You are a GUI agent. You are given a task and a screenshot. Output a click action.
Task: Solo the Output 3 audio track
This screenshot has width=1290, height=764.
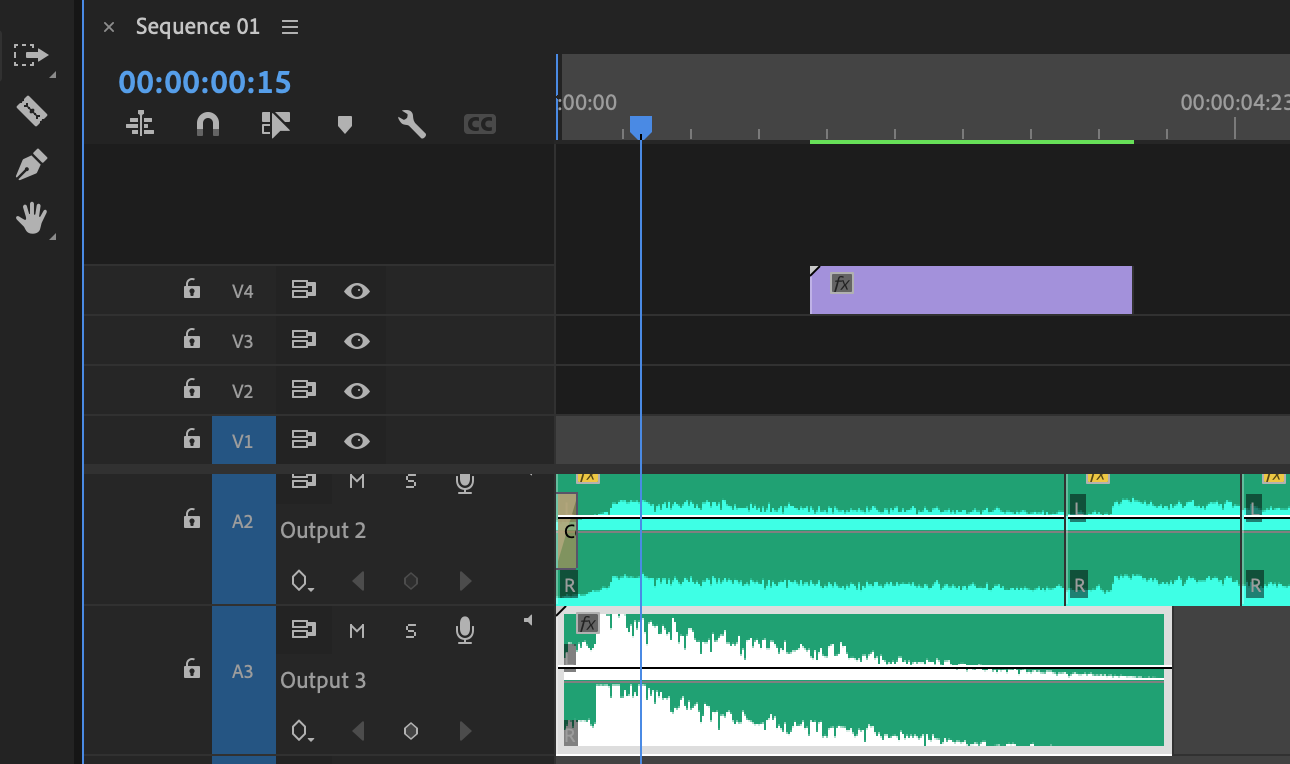(410, 630)
